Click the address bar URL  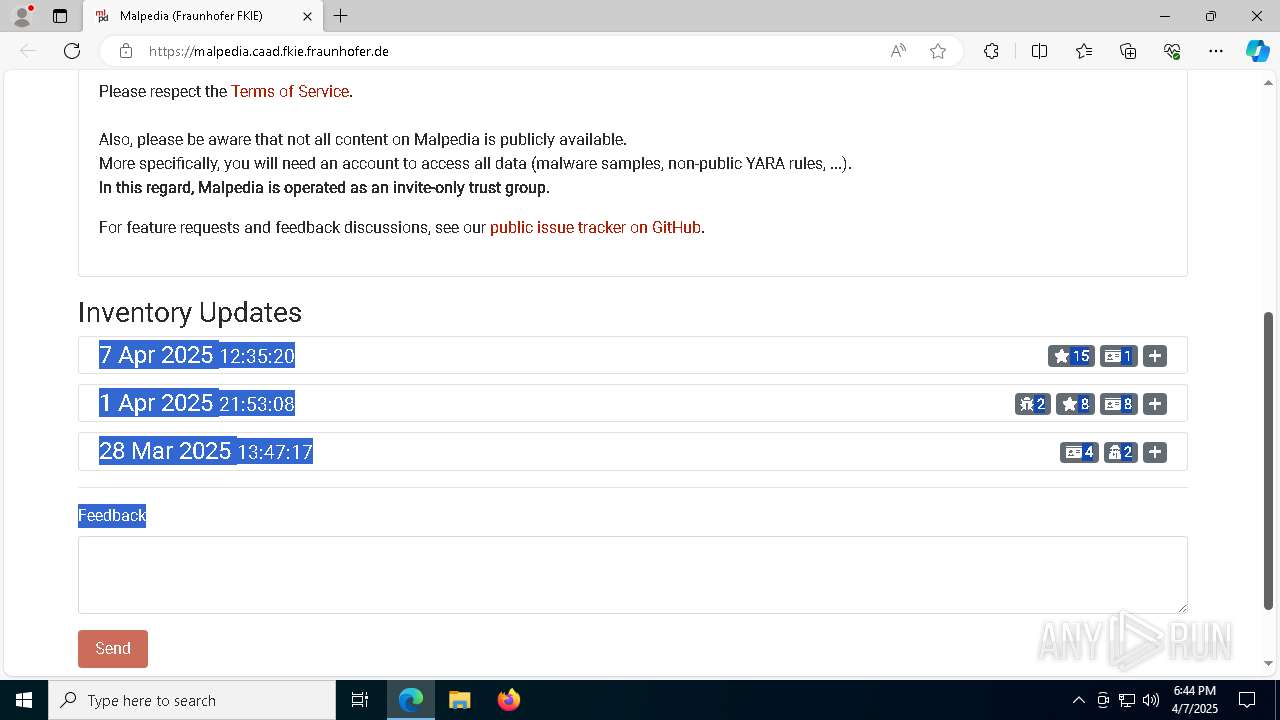coord(269,51)
